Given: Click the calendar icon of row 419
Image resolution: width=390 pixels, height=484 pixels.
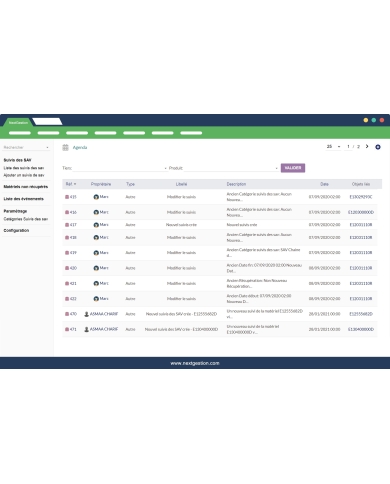Looking at the screenshot, I should click(x=67, y=253).
